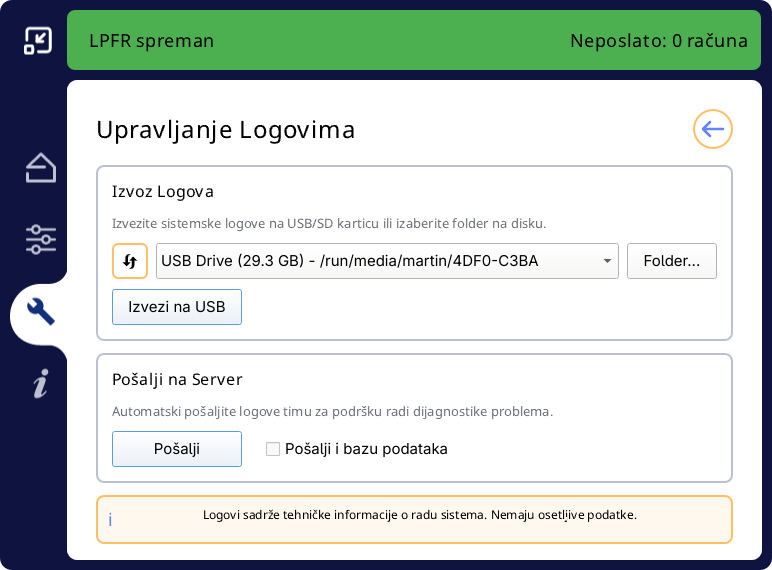The image size is (772, 570).
Task: Refresh the drive list with the arrows icon
Action: [130, 261]
